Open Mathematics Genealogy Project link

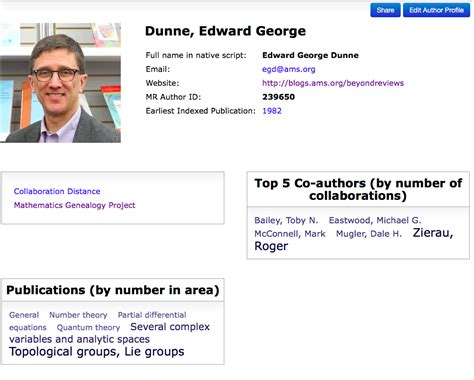tap(74, 205)
